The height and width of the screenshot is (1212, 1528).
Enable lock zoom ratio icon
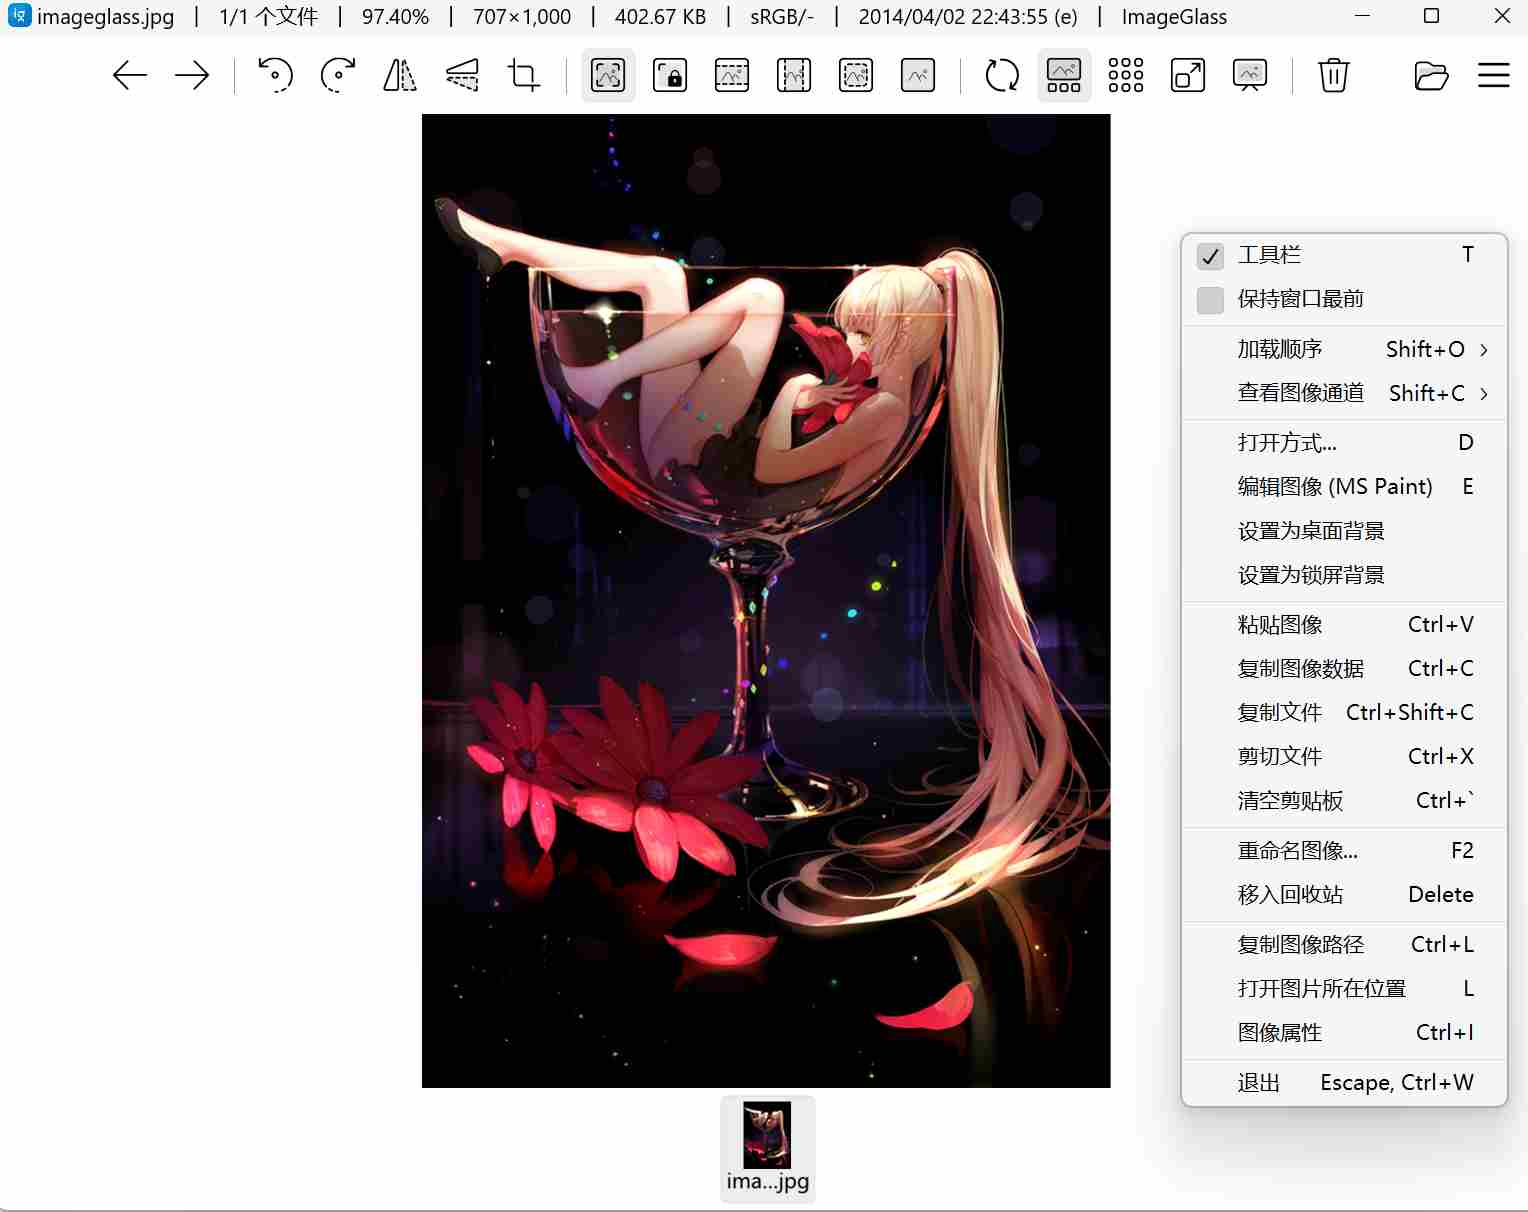coord(670,75)
